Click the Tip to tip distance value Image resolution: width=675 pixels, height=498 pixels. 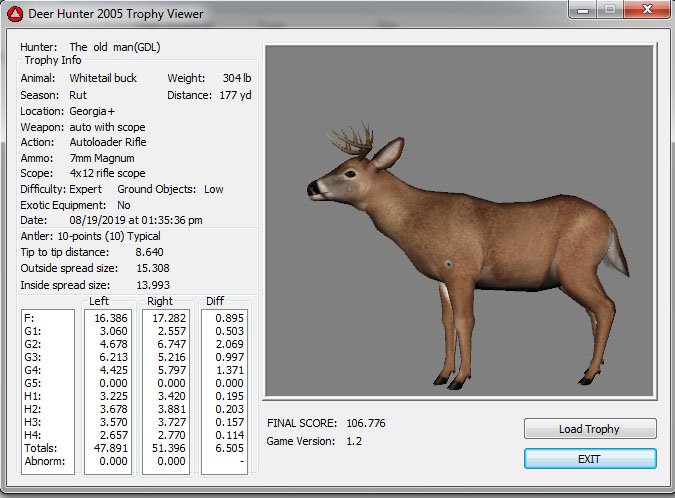(149, 252)
